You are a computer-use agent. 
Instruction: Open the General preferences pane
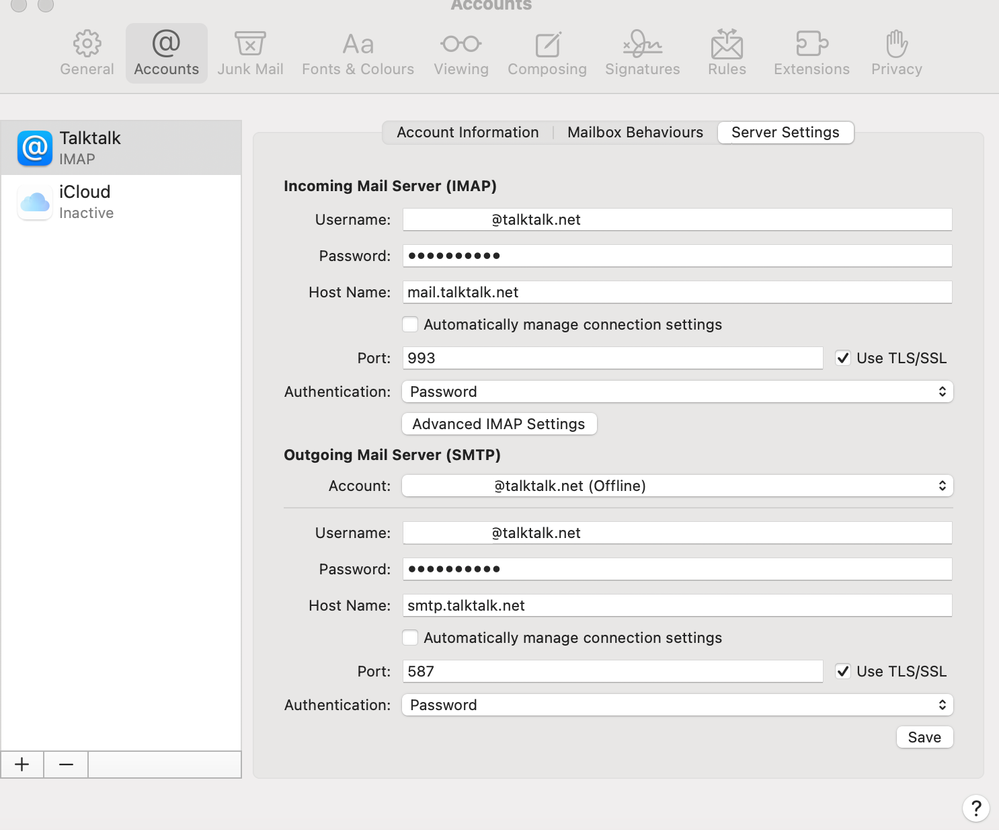(86, 52)
